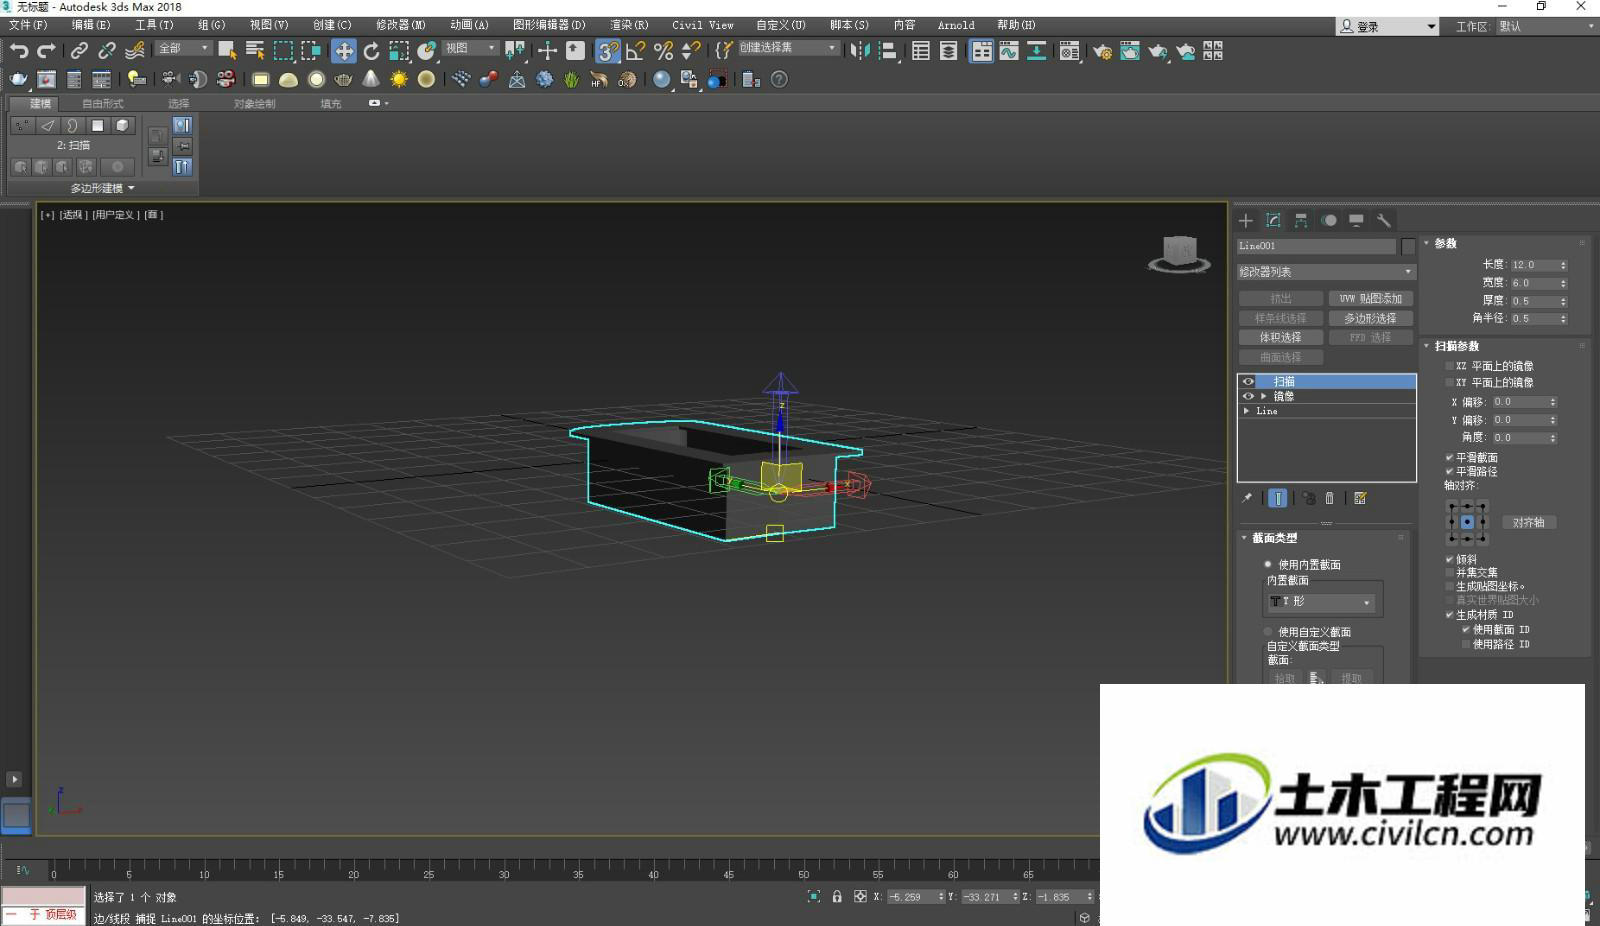
Task: Open the 编辑(E) menu
Action: tap(91, 25)
